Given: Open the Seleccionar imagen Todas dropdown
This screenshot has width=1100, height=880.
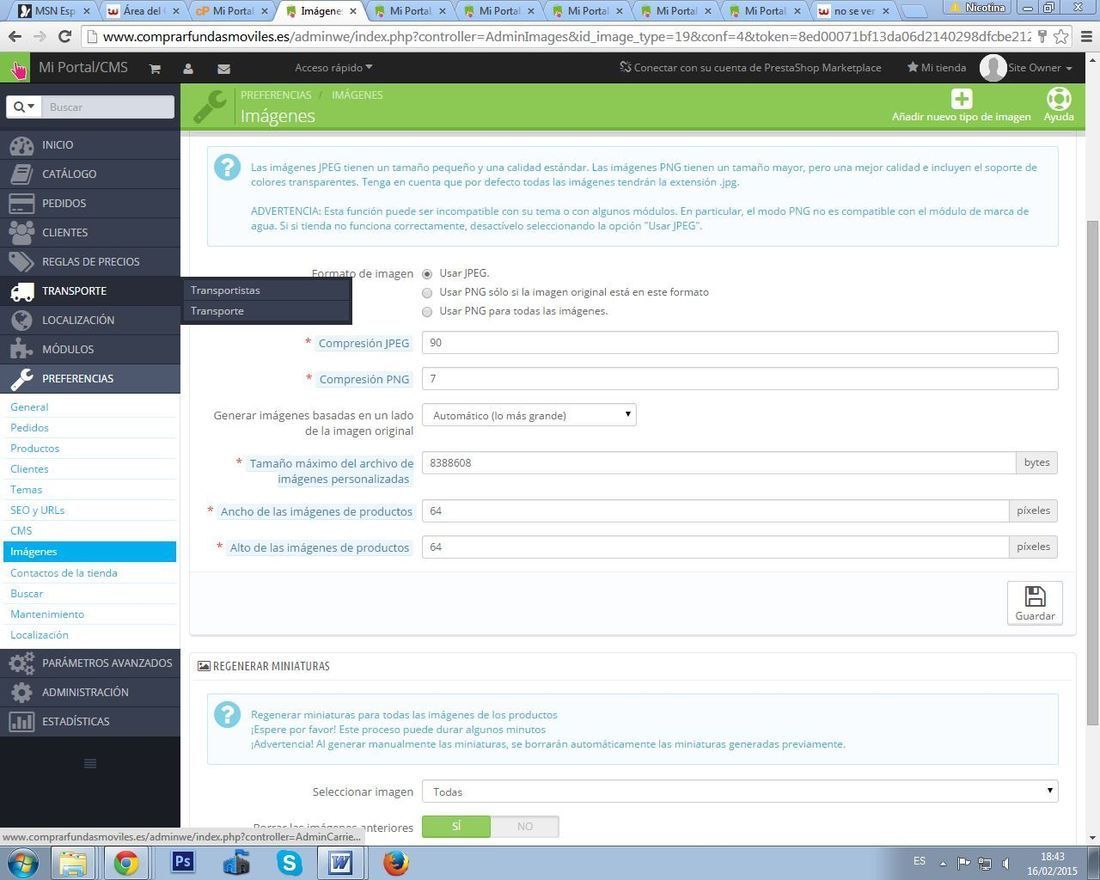Looking at the screenshot, I should pos(740,792).
